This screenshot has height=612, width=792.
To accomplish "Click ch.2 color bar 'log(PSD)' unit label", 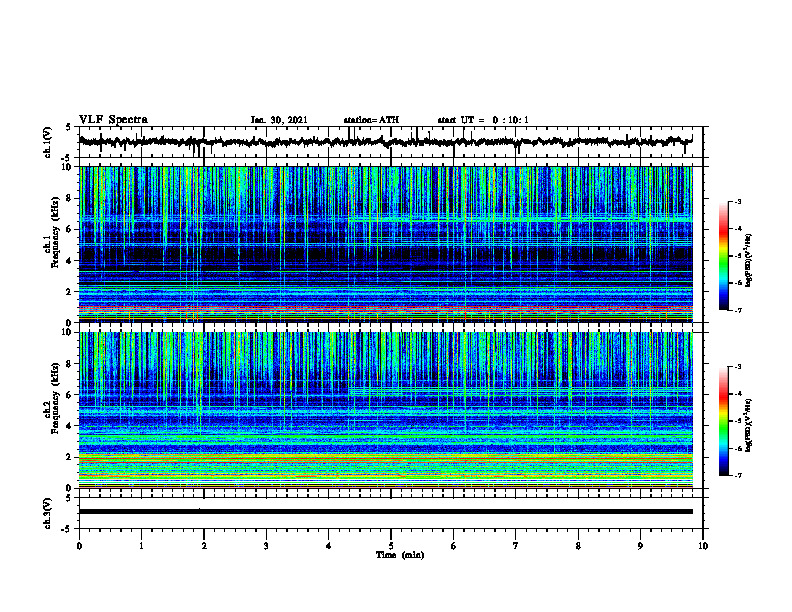I will [x=749, y=425].
